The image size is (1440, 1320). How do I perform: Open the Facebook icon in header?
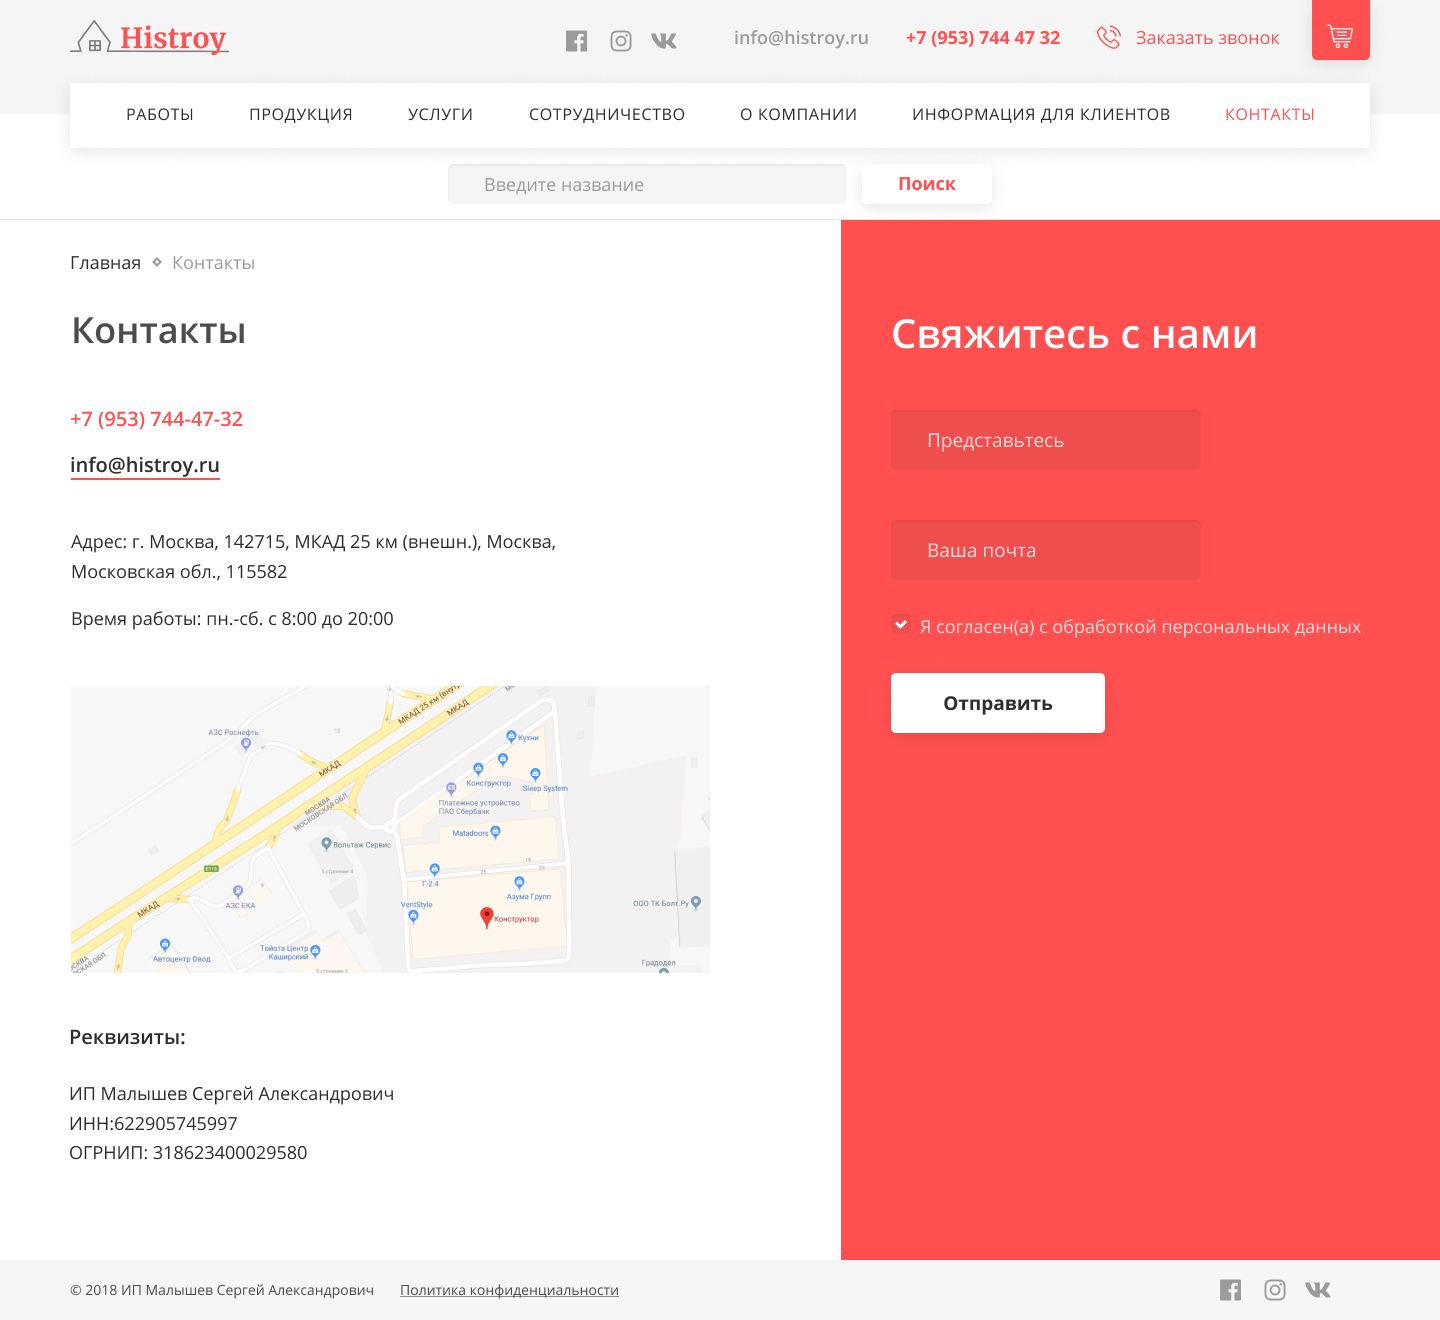[576, 41]
